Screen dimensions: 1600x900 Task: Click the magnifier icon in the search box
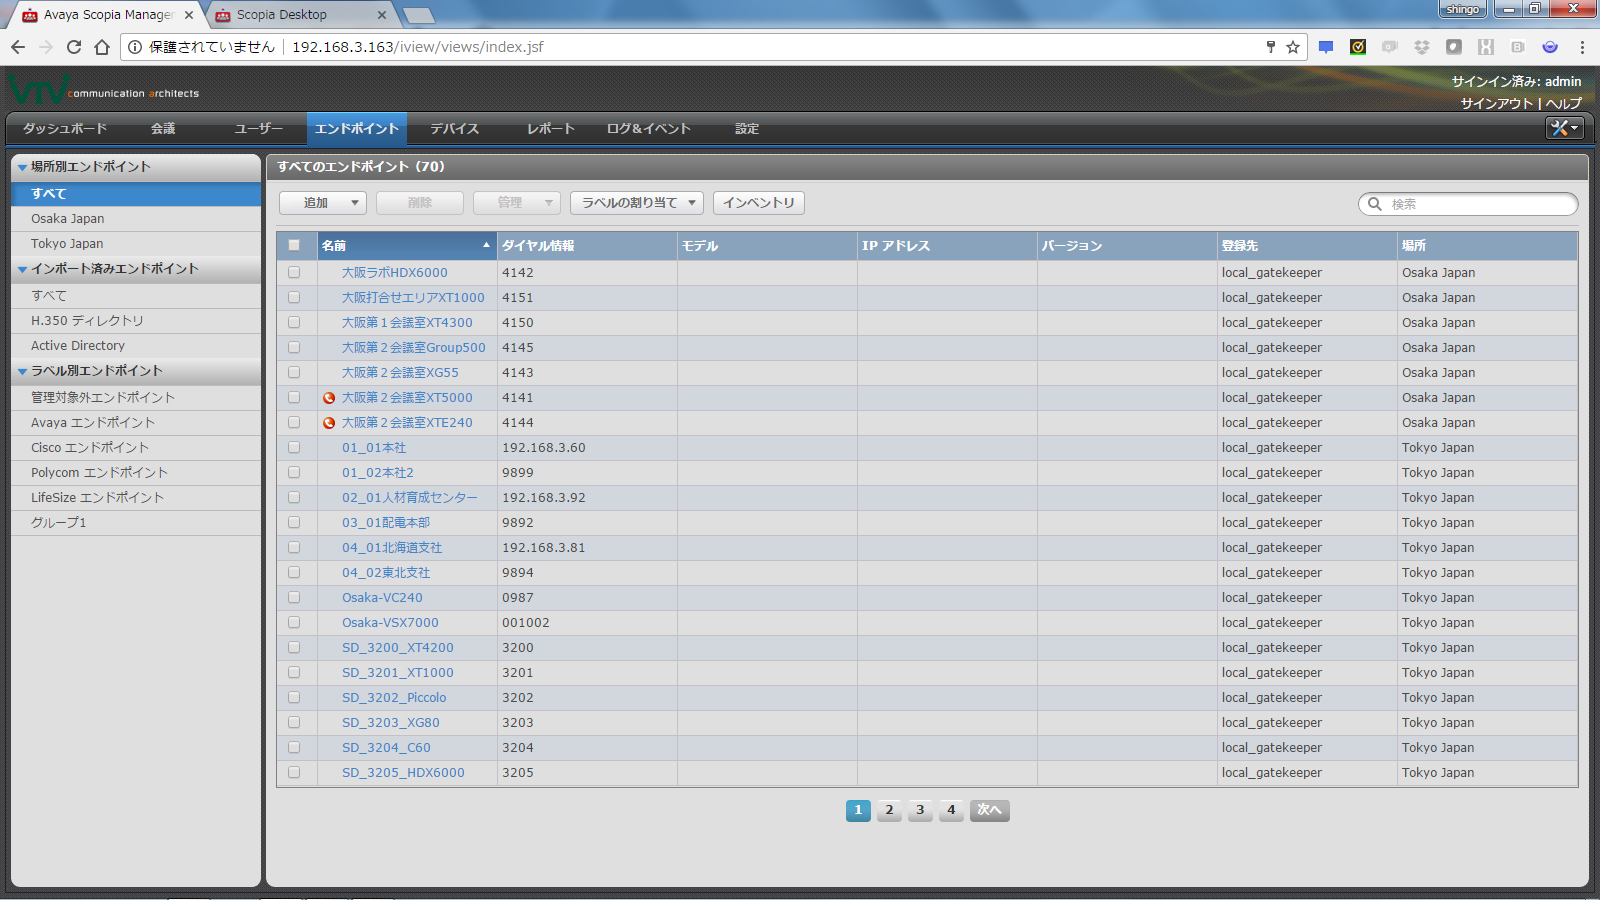click(1375, 204)
